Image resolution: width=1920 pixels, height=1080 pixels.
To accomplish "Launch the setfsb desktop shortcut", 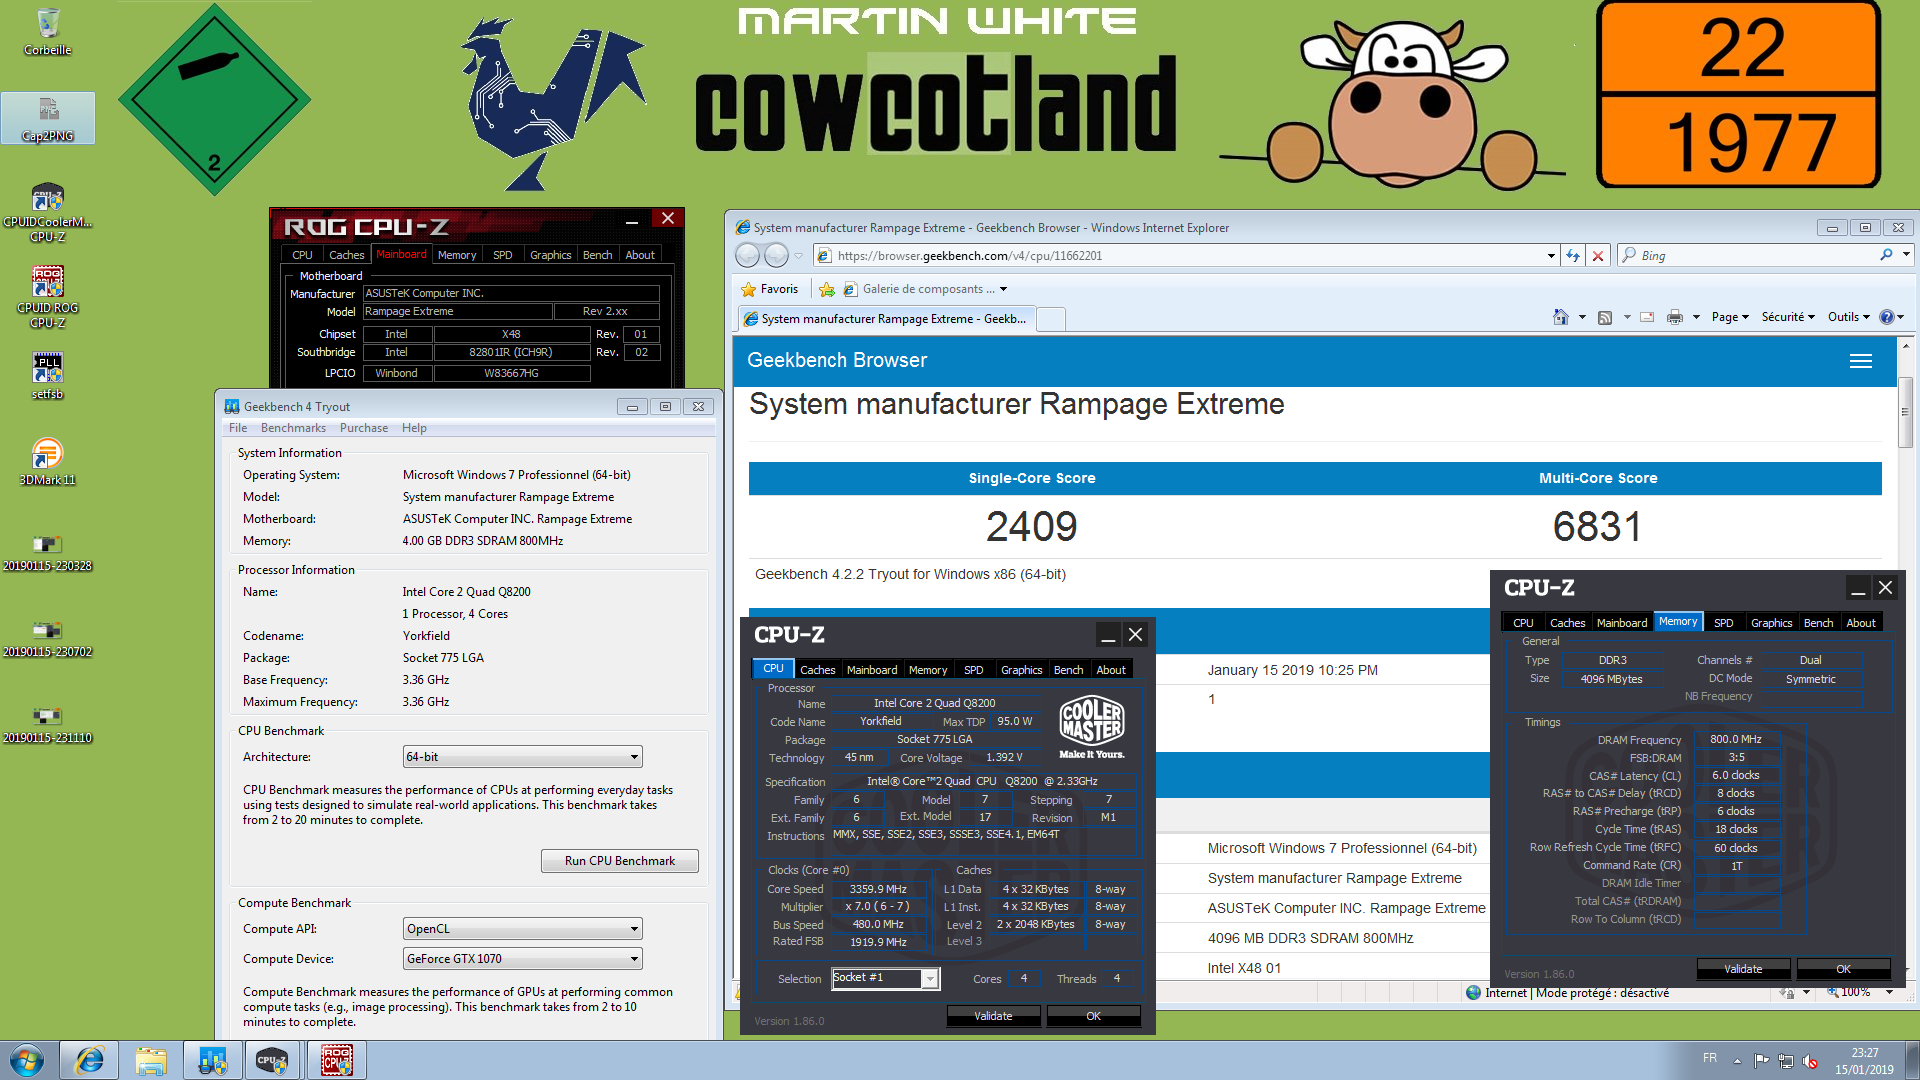I will (x=47, y=376).
